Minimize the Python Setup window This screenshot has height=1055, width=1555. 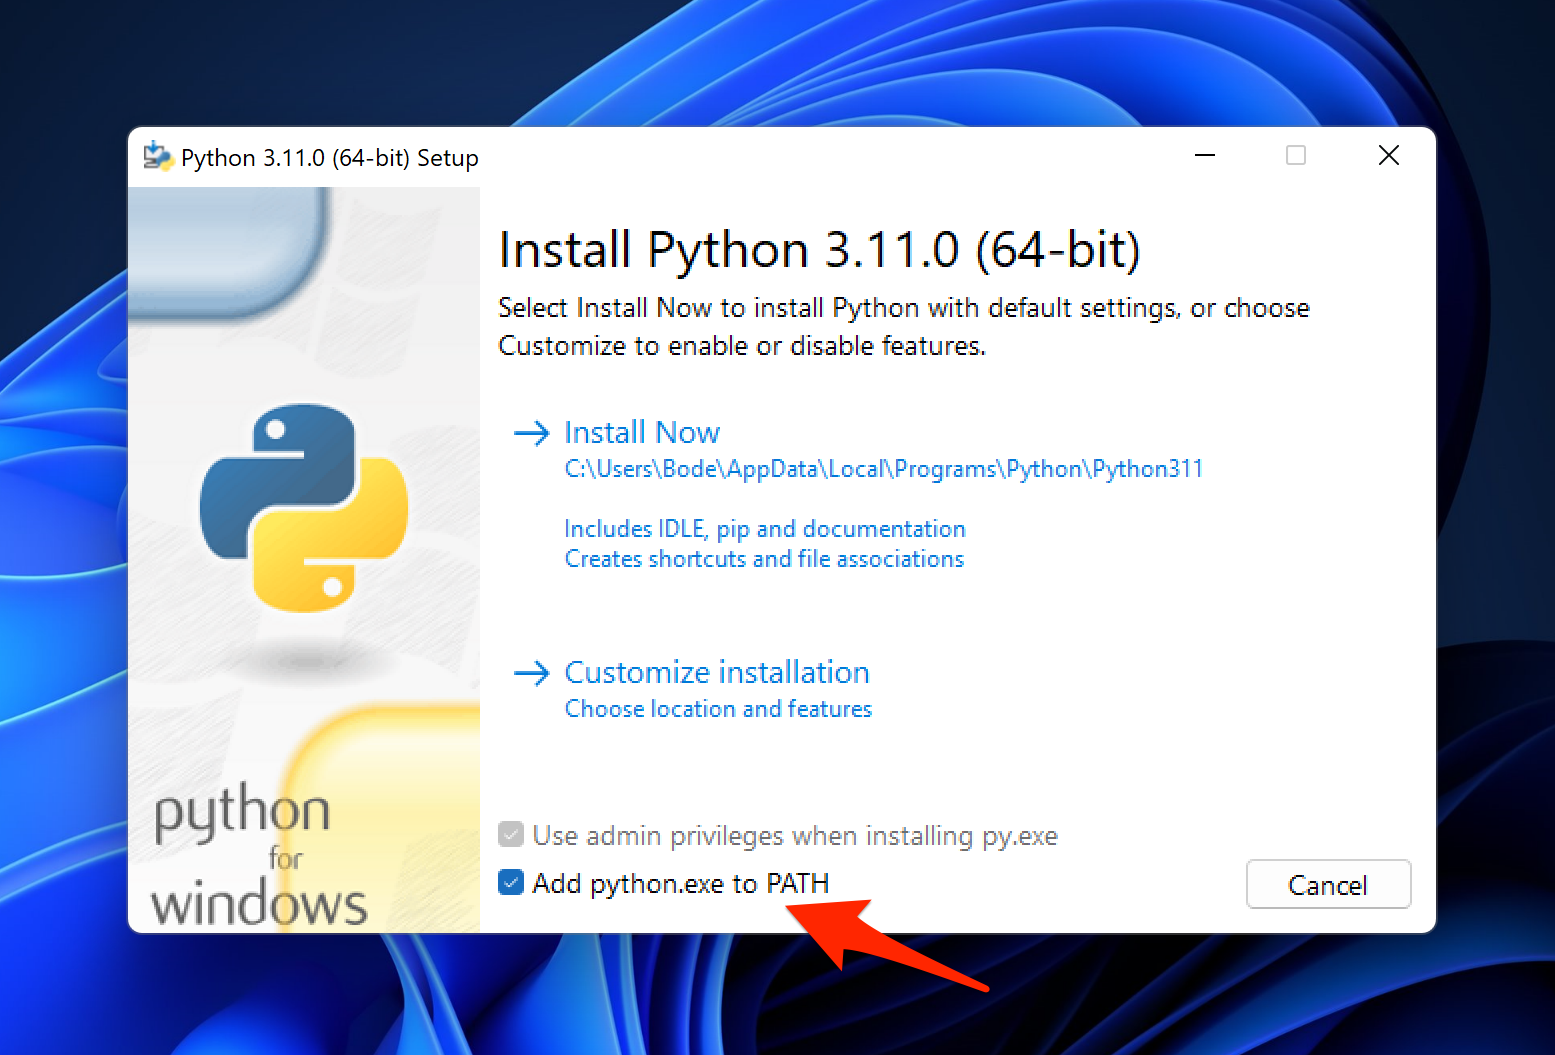1205,156
